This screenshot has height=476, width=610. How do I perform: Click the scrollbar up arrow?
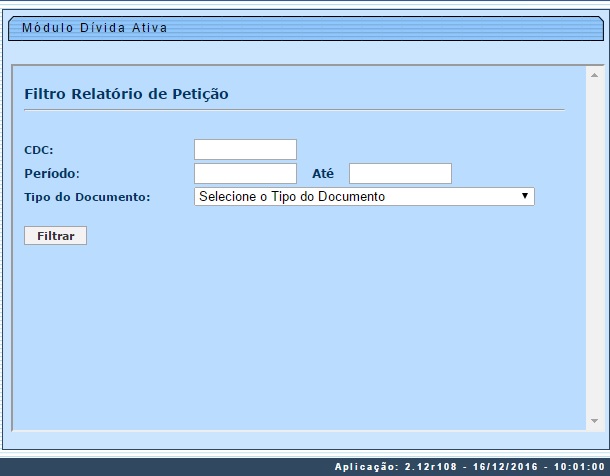pos(592,74)
